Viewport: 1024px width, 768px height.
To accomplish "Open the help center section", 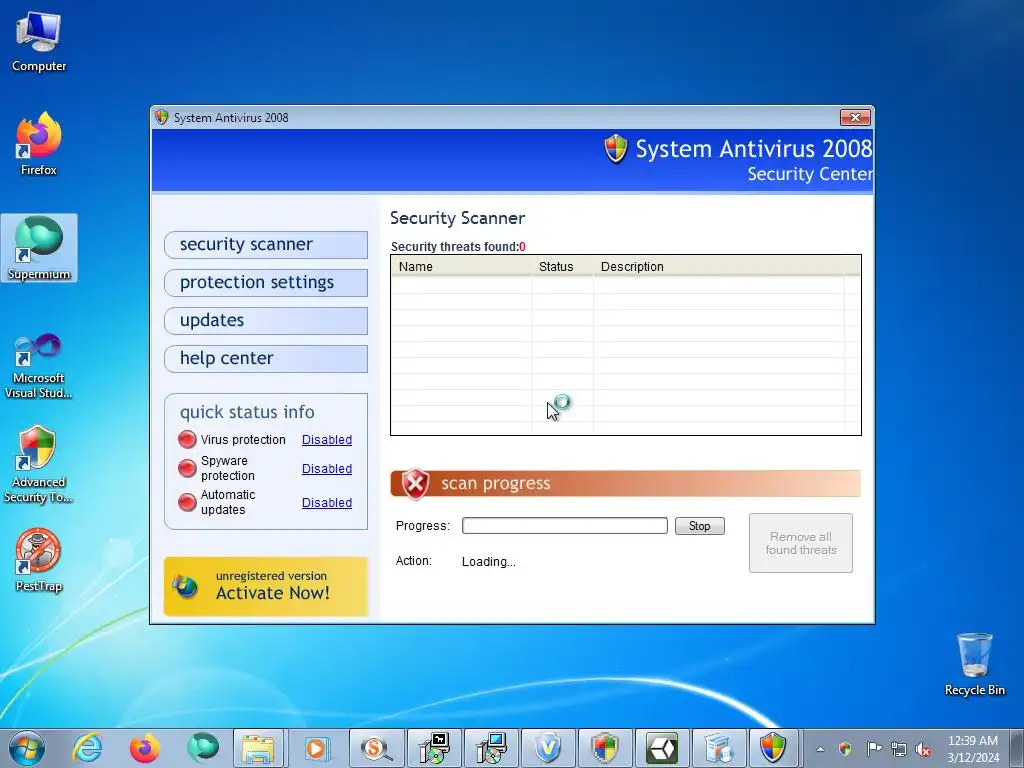I will pos(266,358).
